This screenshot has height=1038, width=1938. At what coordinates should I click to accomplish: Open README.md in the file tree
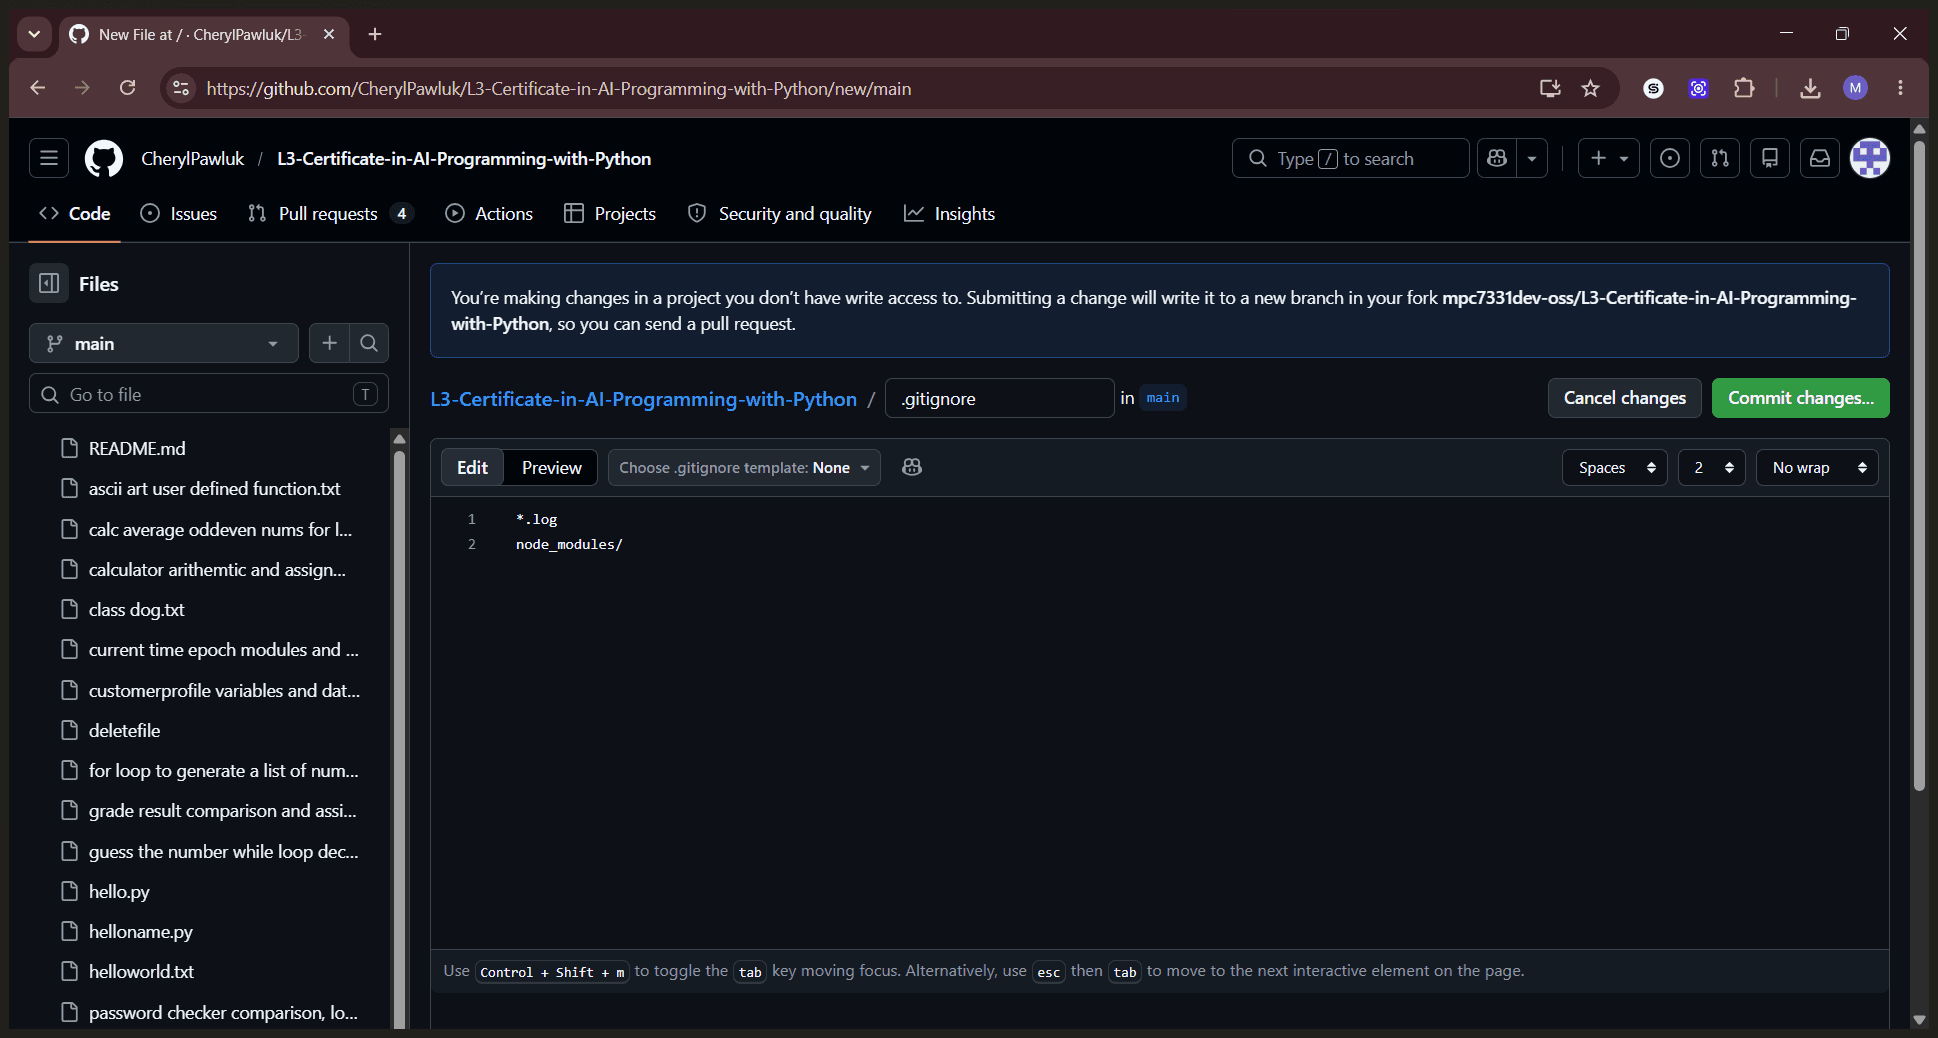209,448
